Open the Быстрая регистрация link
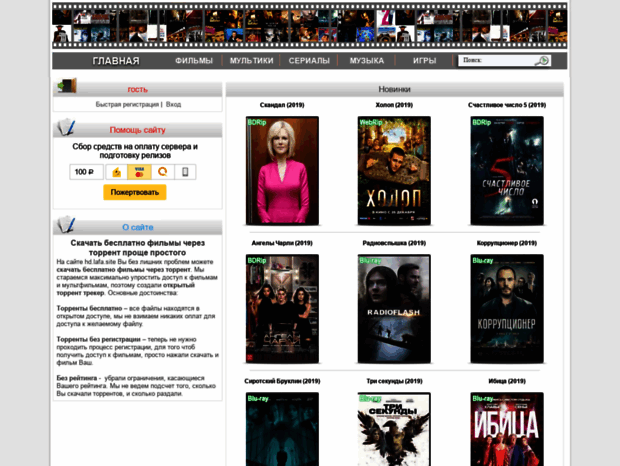 127,104
